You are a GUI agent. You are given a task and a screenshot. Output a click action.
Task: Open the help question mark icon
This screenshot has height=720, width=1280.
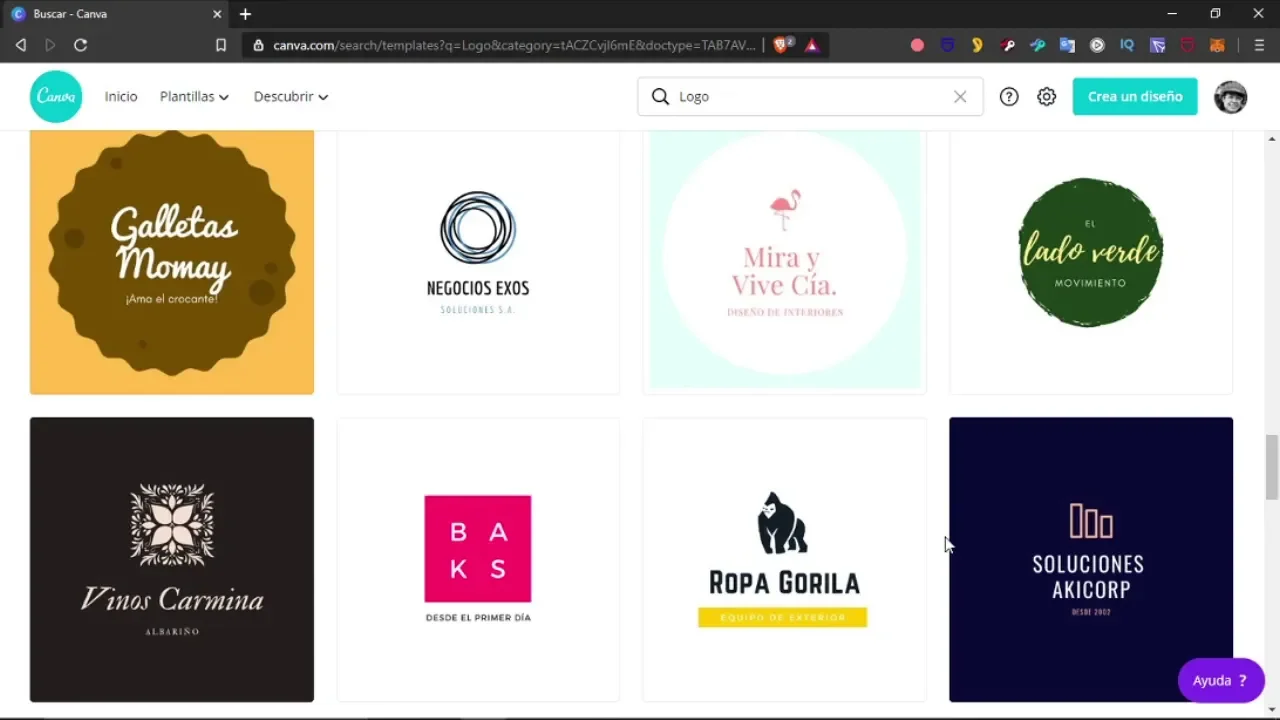coord(1009,97)
